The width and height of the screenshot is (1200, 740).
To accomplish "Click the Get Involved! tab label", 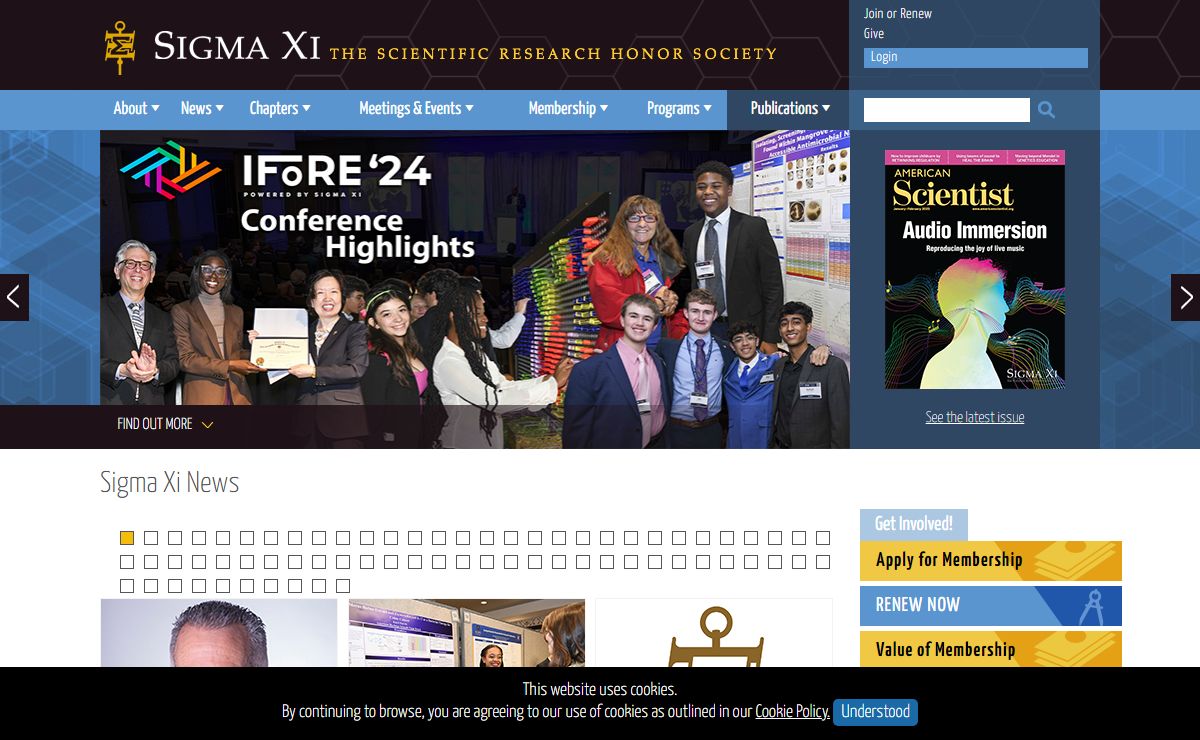I will pos(914,524).
